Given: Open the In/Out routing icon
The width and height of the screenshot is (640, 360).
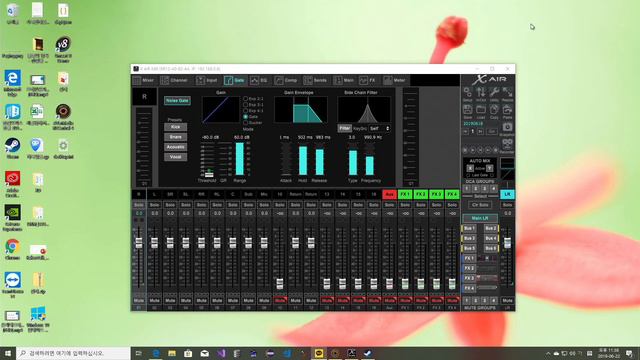Looking at the screenshot, I should click(x=481, y=94).
